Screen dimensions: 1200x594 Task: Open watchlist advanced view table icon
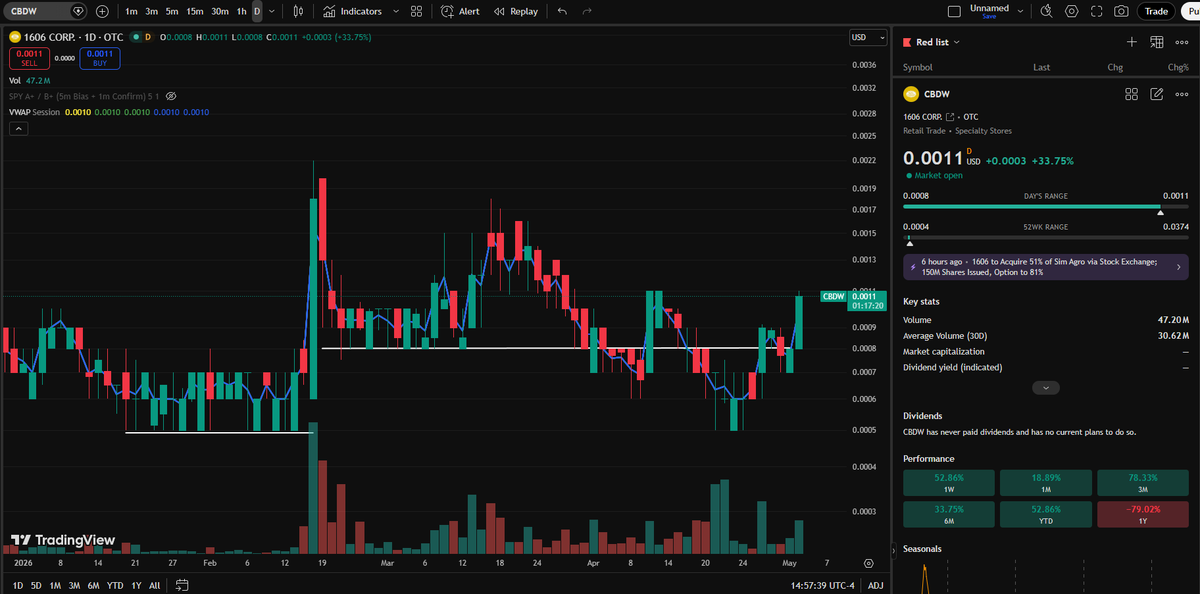(x=1156, y=42)
